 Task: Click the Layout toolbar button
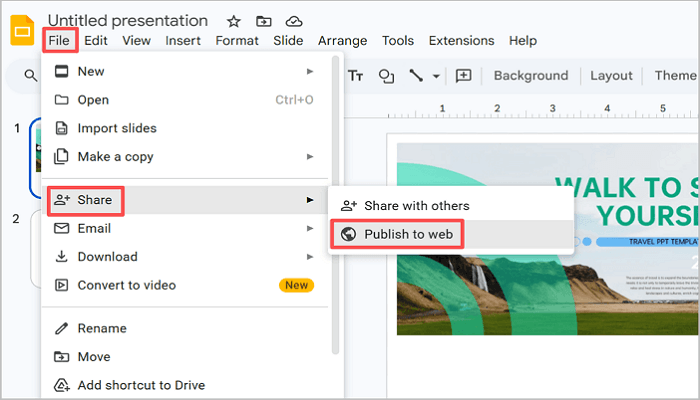(611, 75)
